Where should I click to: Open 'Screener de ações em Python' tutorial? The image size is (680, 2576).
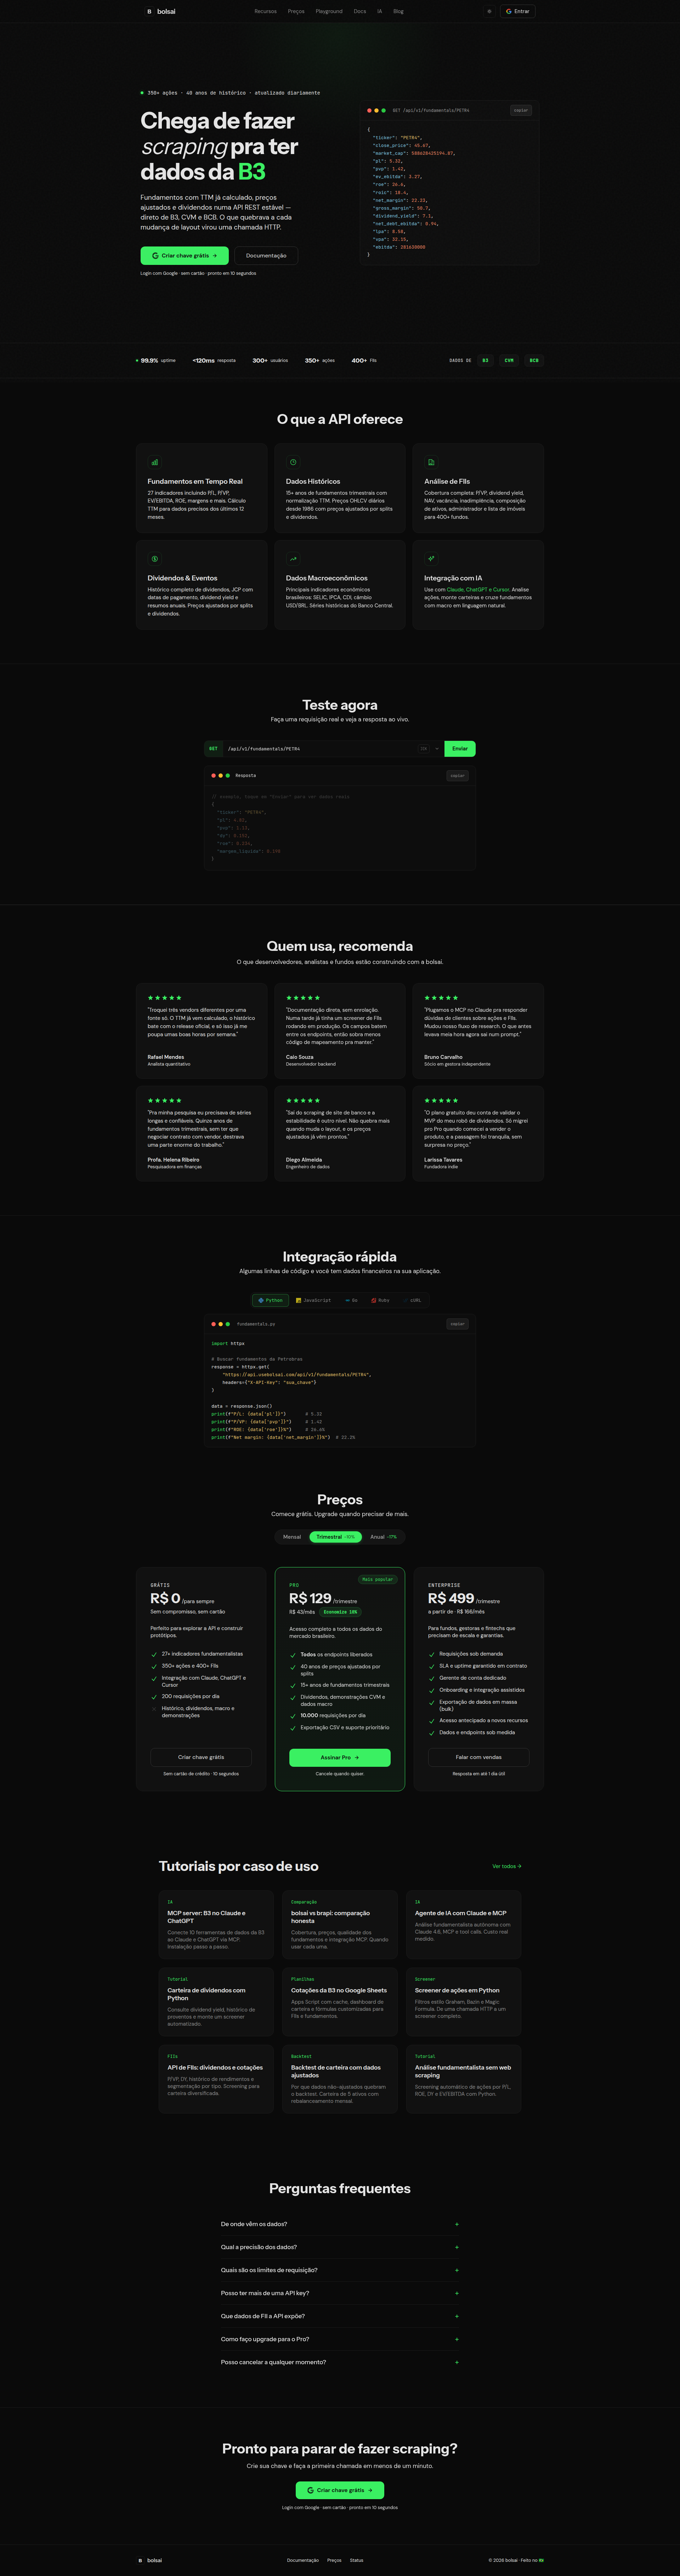pos(464,2002)
